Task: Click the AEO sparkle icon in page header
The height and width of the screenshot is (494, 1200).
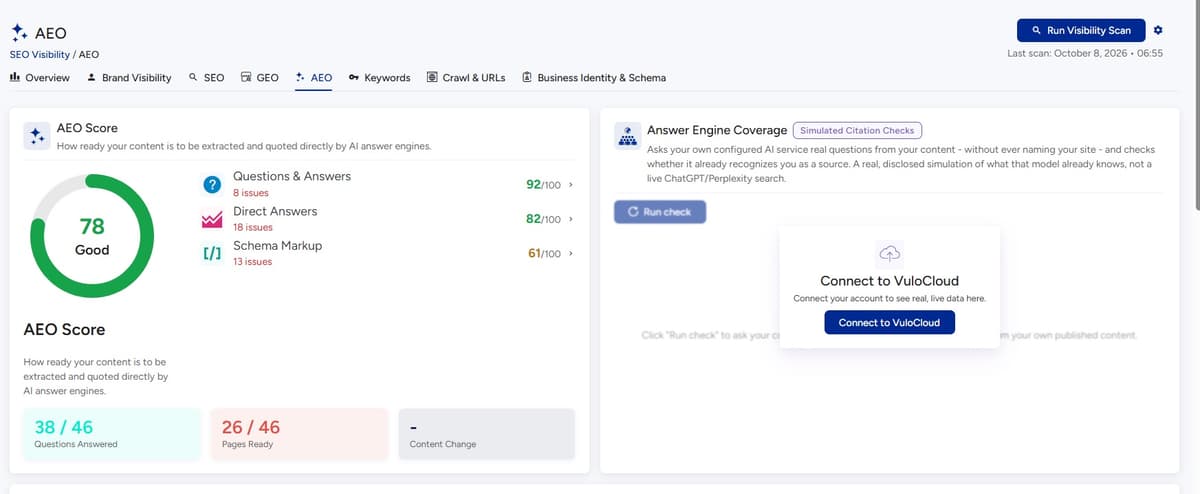Action: click(x=19, y=34)
